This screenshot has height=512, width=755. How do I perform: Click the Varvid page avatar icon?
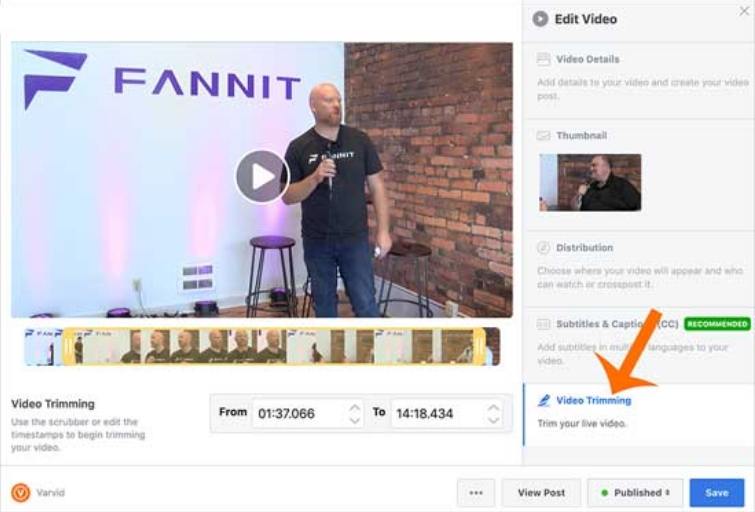click(x=21, y=493)
